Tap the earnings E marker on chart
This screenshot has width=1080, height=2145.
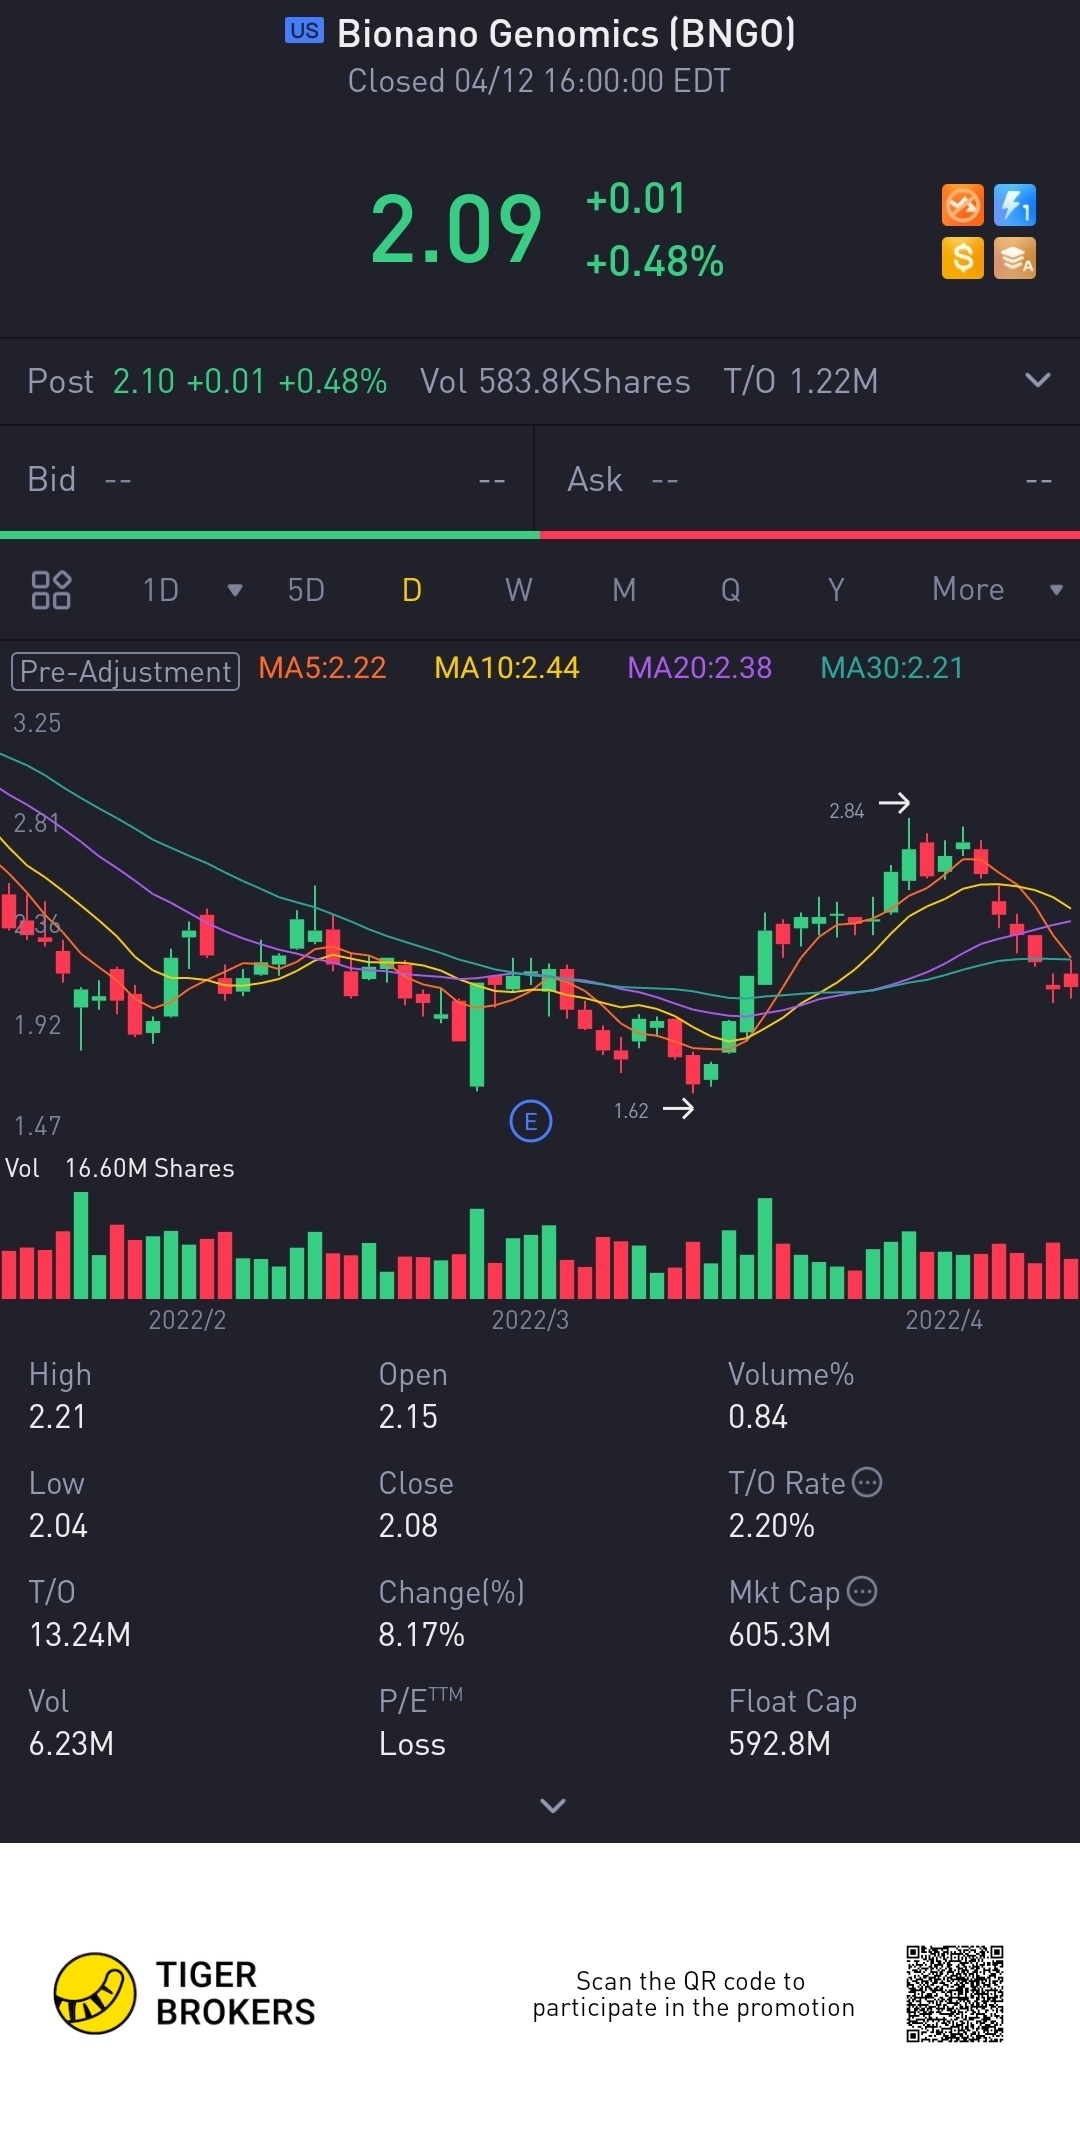pos(531,1121)
